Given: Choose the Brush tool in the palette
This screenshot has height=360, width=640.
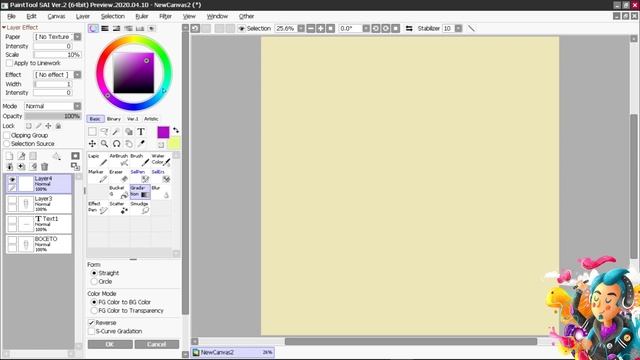Looking at the screenshot, I should [x=140, y=160].
